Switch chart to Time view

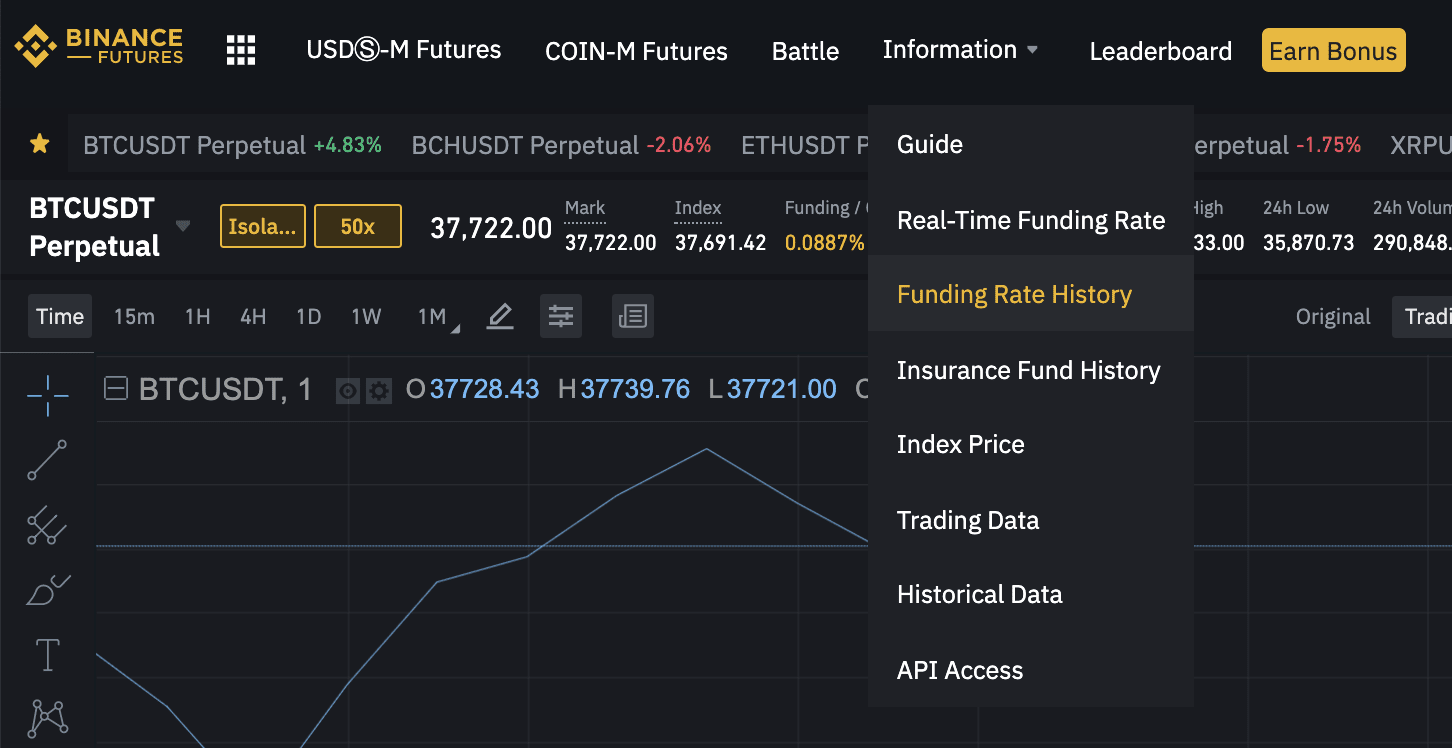point(60,316)
